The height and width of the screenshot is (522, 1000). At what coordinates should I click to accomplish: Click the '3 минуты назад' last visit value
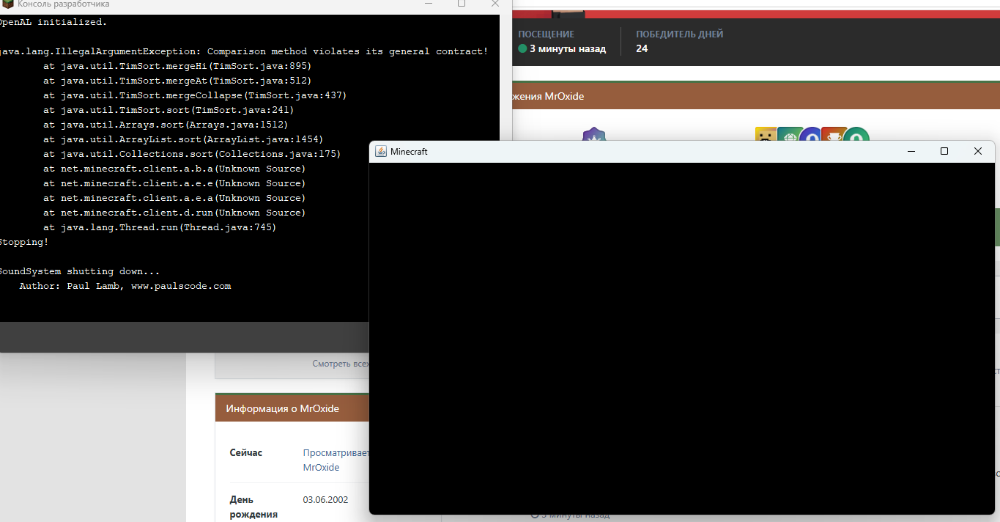tap(568, 48)
